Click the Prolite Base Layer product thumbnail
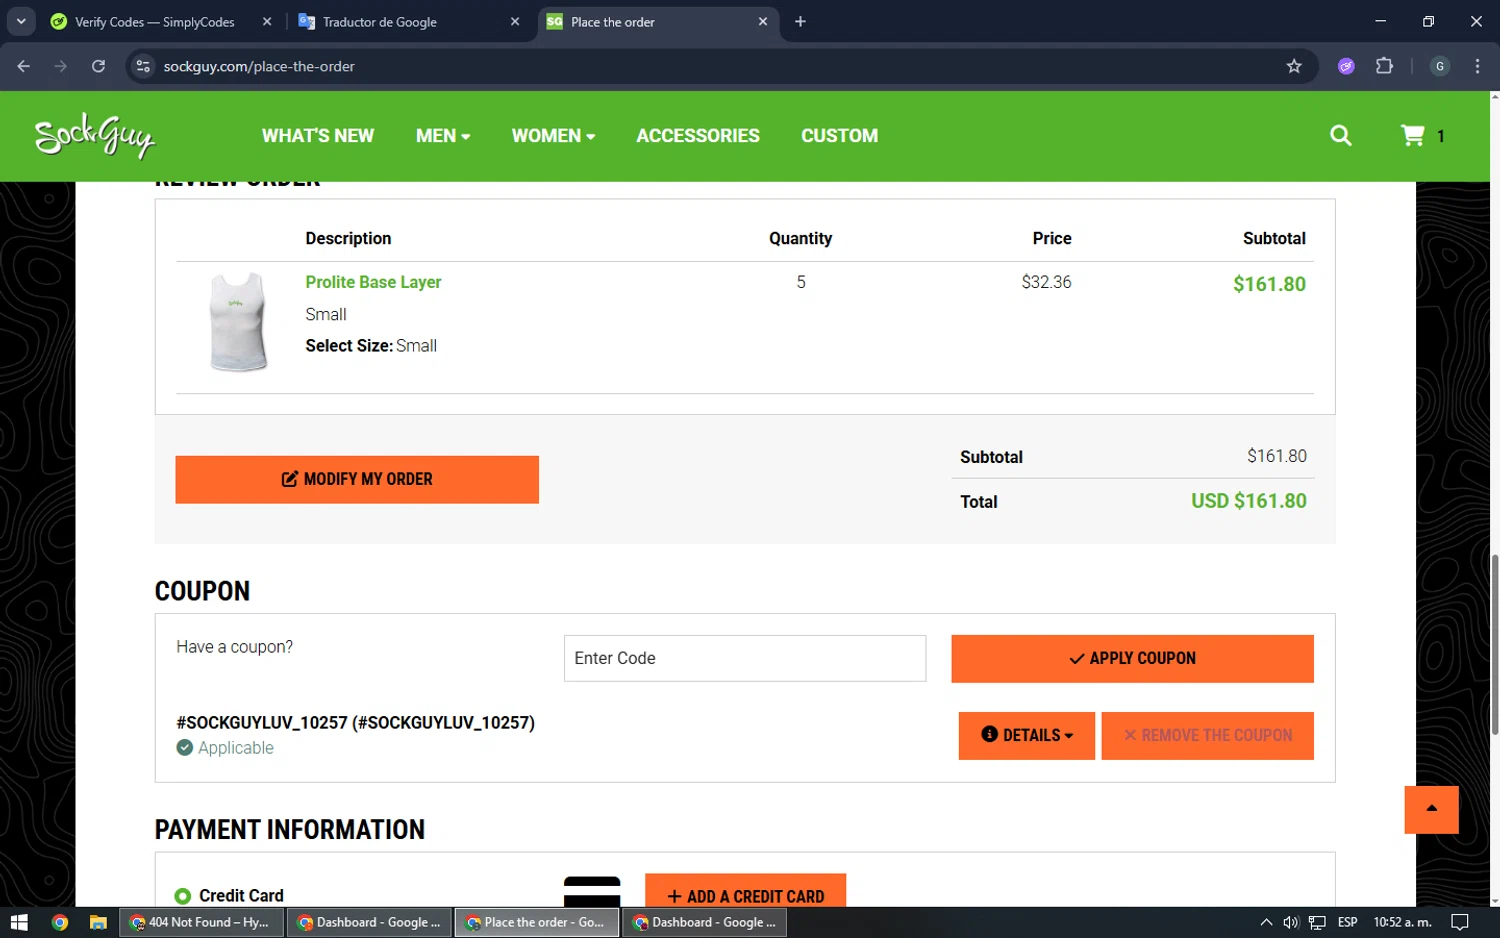 238,322
